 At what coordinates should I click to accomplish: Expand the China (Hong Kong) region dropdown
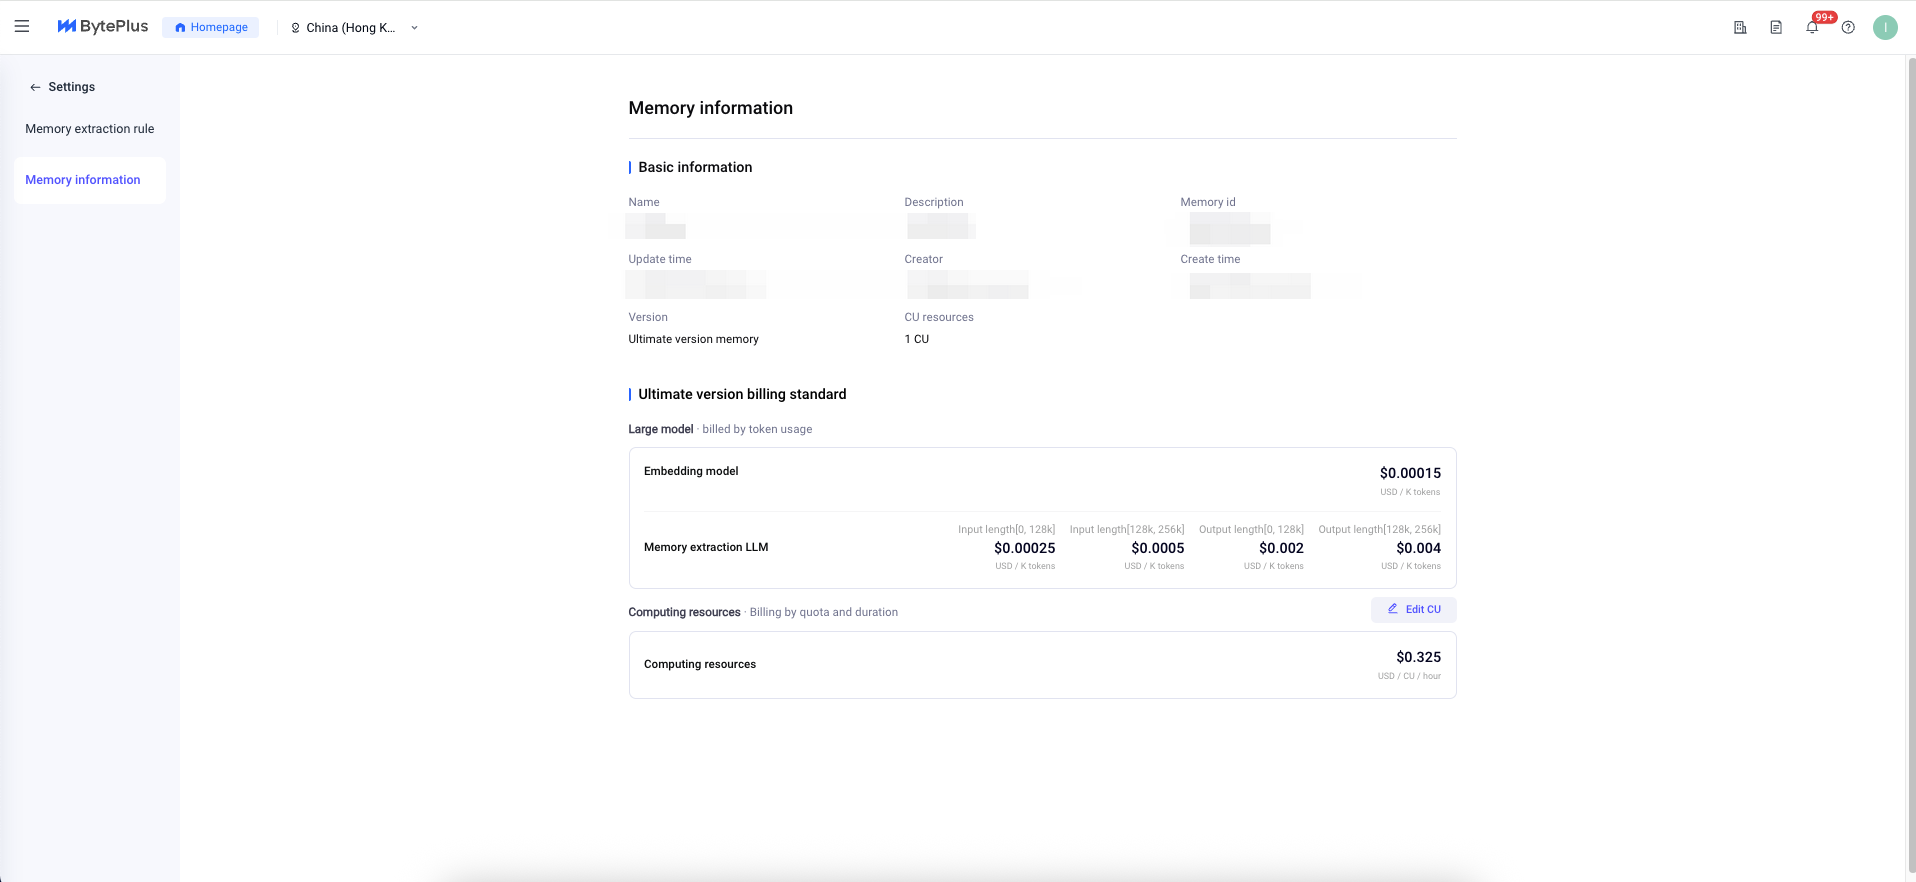pyautogui.click(x=350, y=28)
